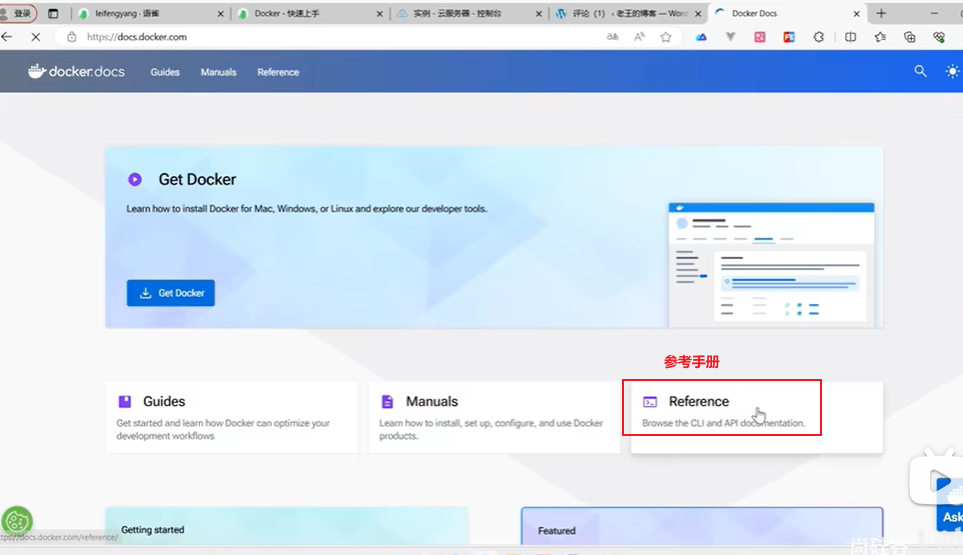Click the site info lock icon
This screenshot has height=555, width=963.
(72, 37)
